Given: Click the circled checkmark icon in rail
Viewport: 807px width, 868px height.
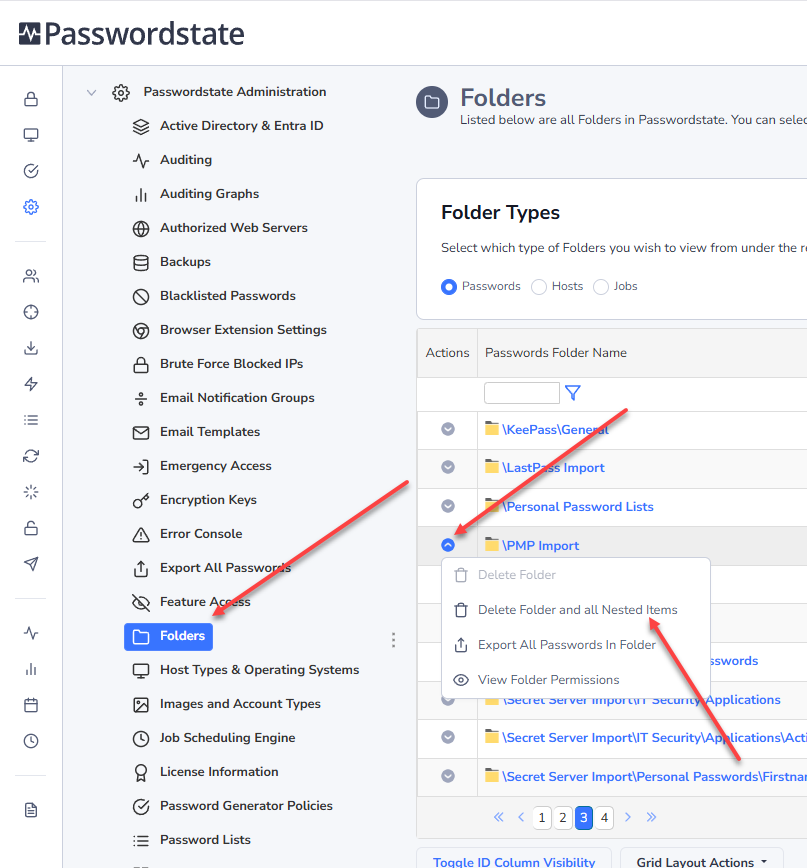Looking at the screenshot, I should [x=31, y=171].
